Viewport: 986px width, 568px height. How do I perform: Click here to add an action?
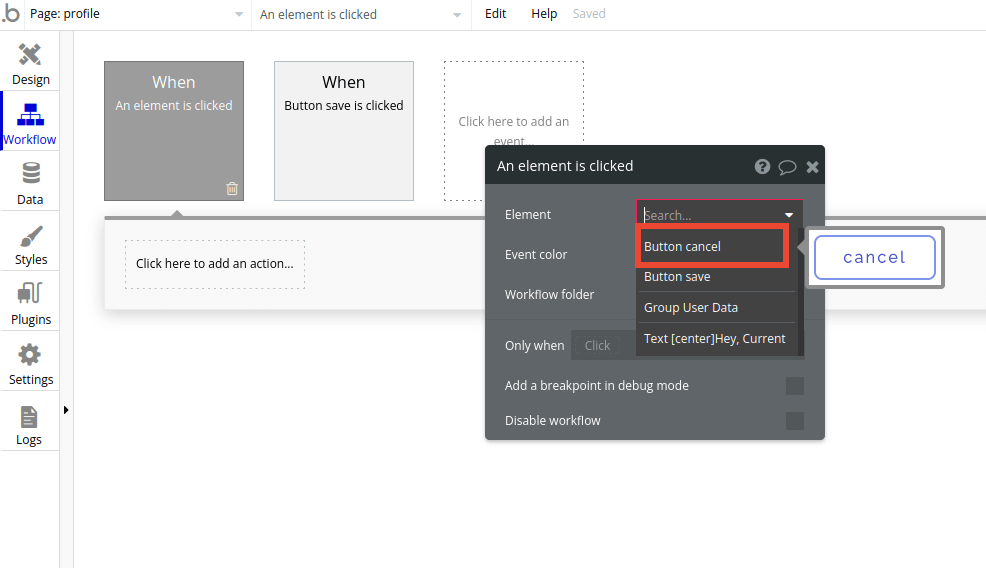pyautogui.click(x=215, y=264)
